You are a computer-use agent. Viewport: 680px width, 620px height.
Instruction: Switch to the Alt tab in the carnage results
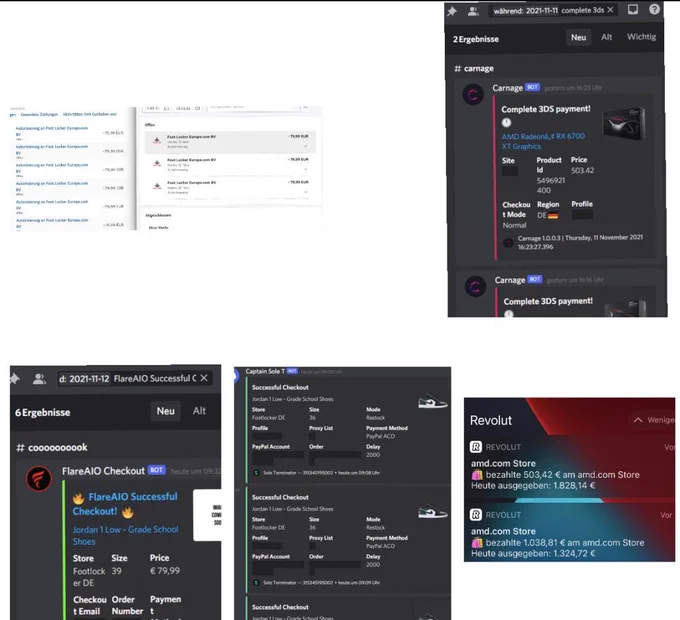pos(606,37)
